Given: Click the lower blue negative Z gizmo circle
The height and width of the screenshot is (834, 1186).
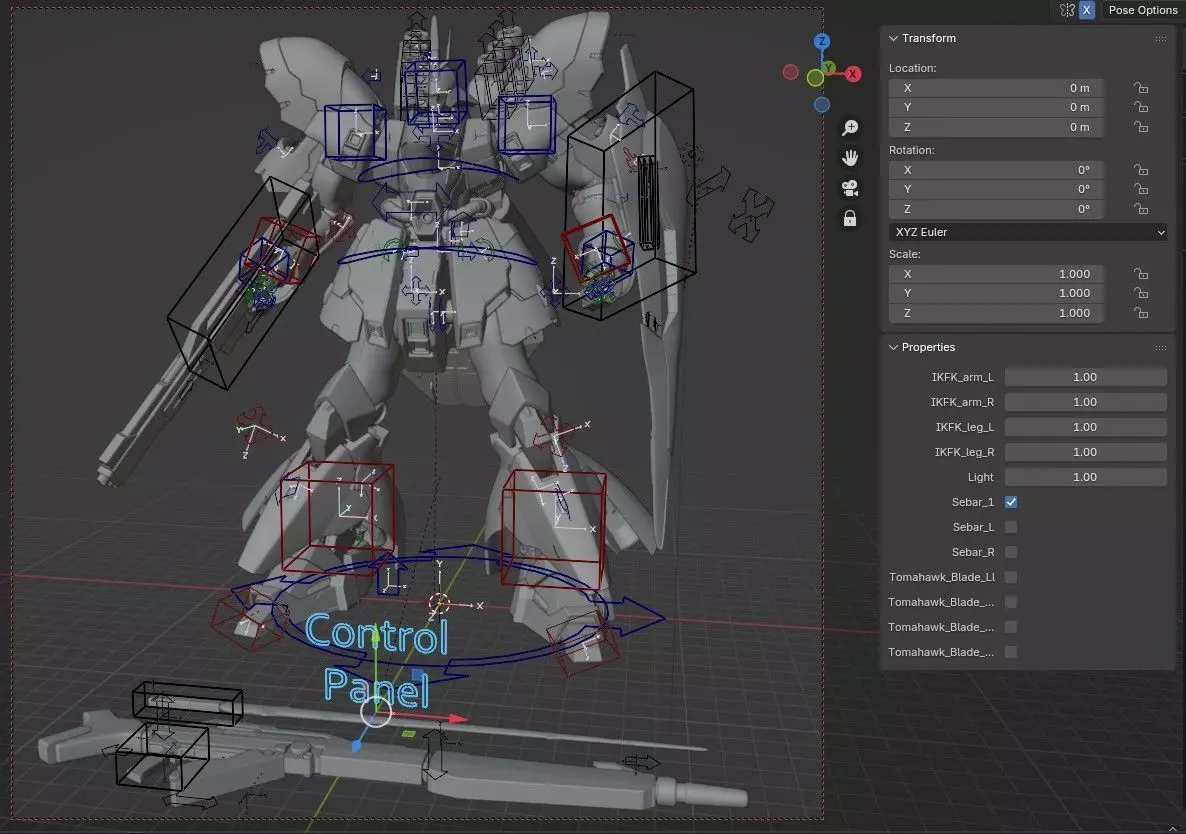Looking at the screenshot, I should coord(822,105).
